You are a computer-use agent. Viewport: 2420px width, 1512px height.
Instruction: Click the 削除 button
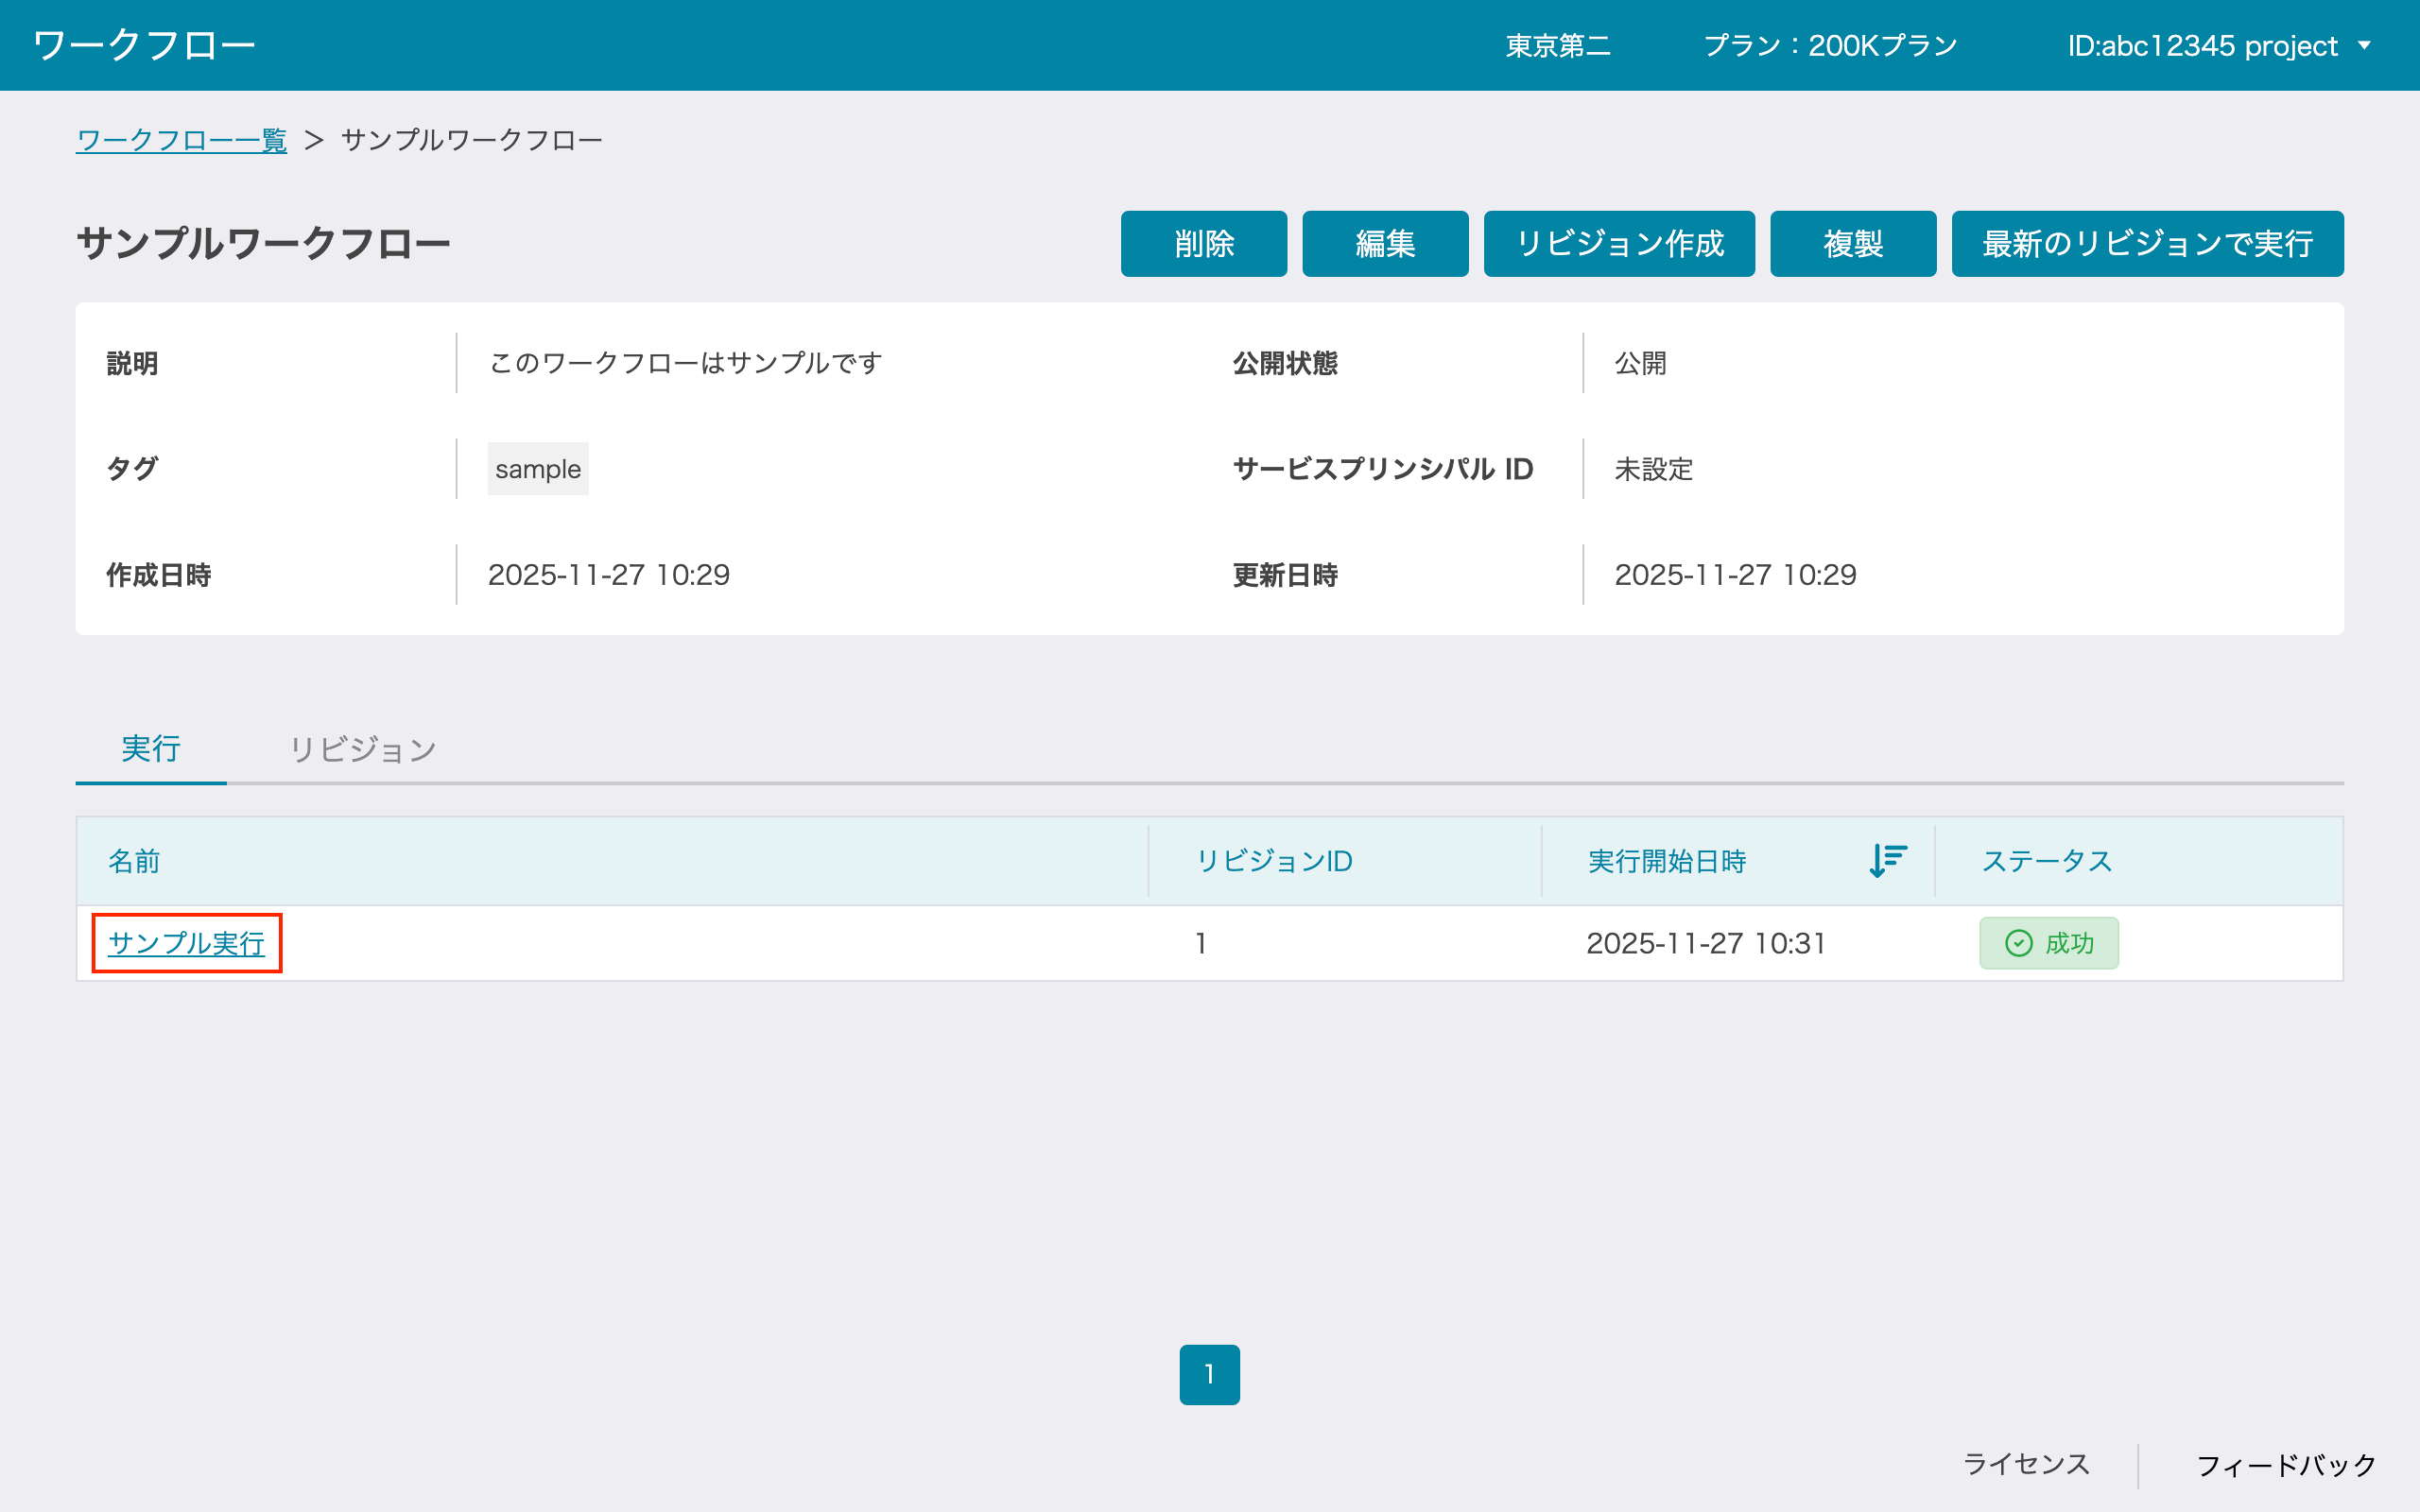coord(1203,243)
